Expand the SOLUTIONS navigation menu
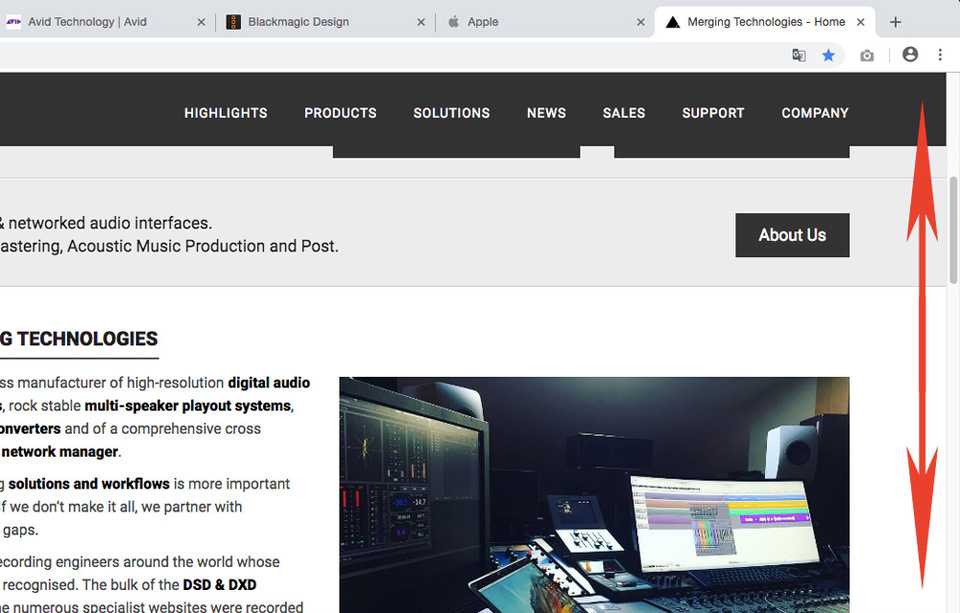This screenshot has width=960, height=613. coord(452,113)
